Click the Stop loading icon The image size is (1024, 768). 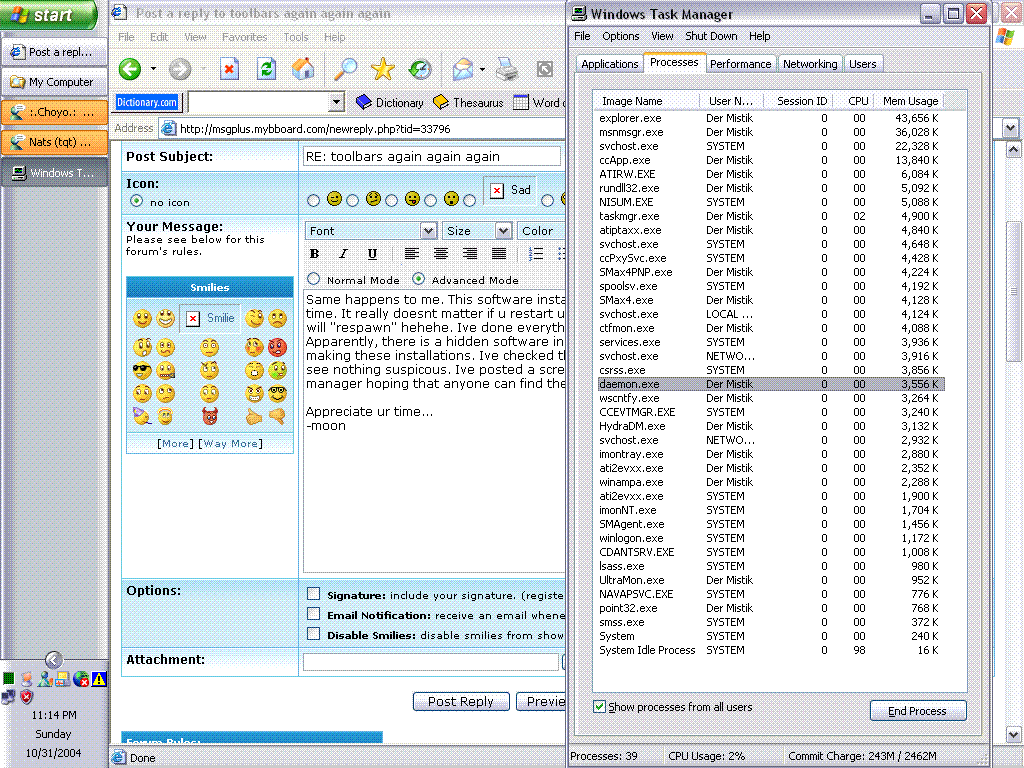click(x=229, y=69)
